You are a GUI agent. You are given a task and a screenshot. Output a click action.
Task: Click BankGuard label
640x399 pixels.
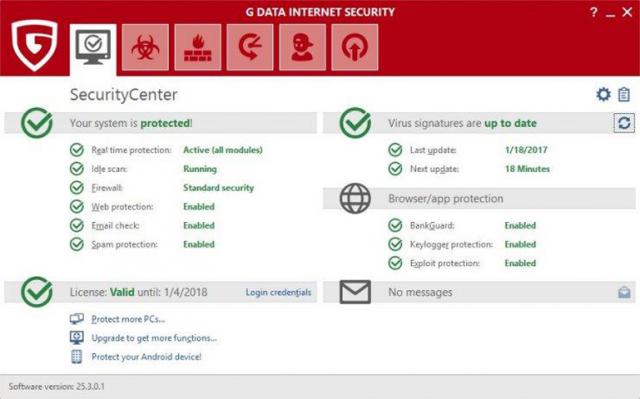point(432,225)
